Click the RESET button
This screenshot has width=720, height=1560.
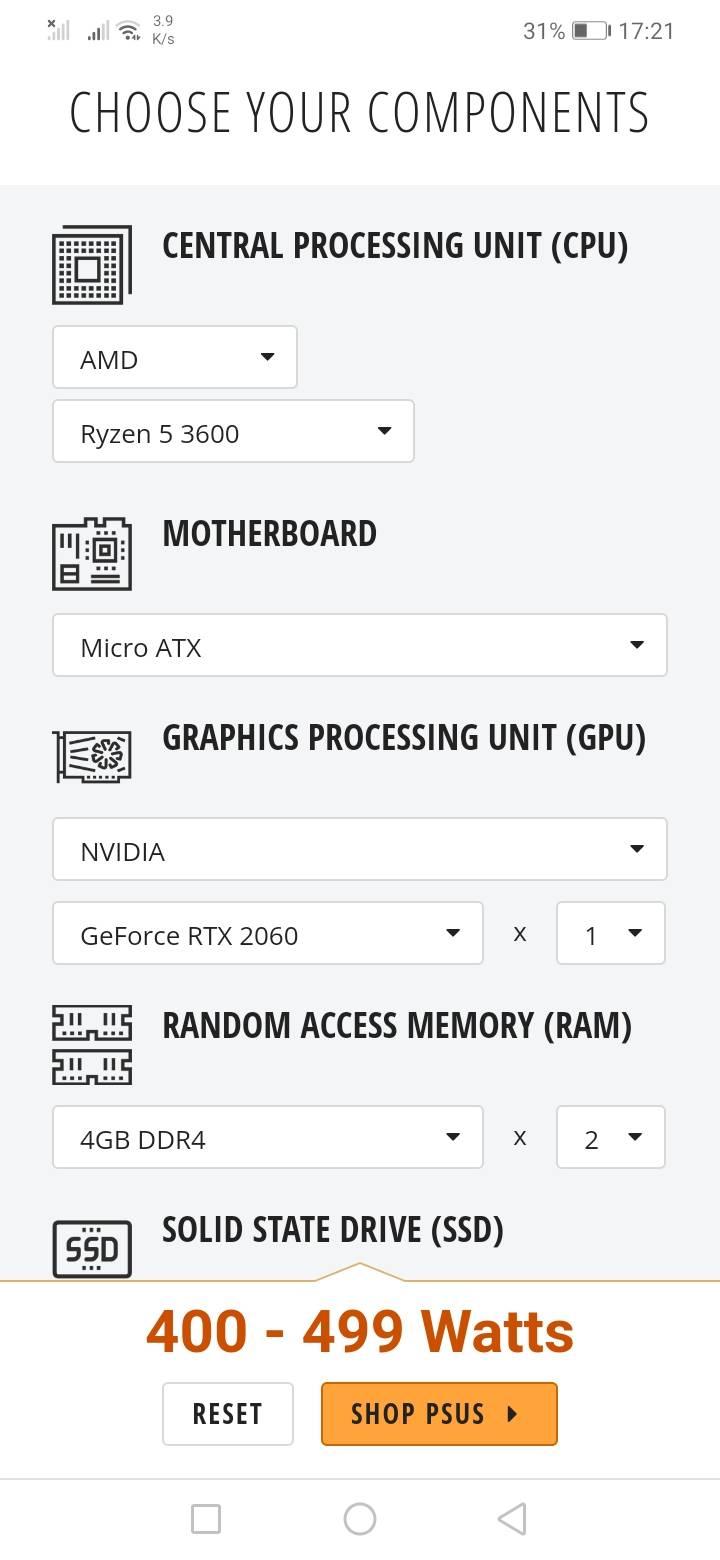[x=228, y=1414]
